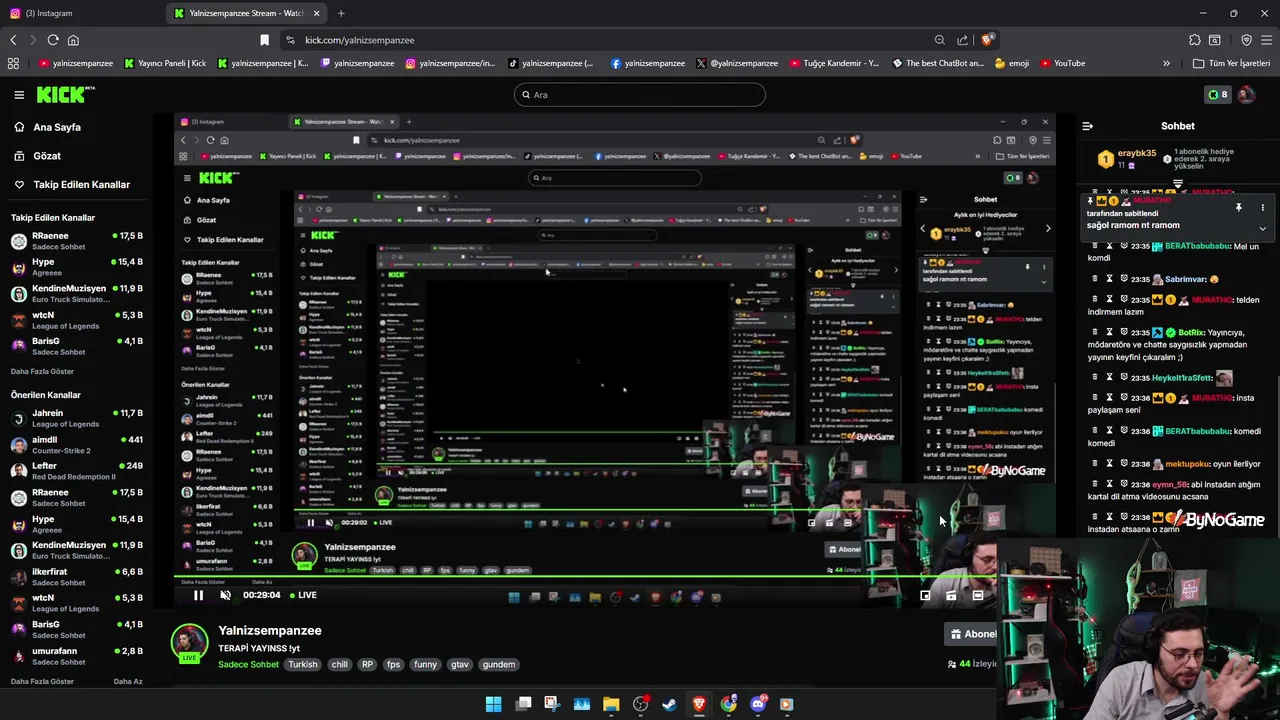Select the RP tag

click(x=367, y=665)
